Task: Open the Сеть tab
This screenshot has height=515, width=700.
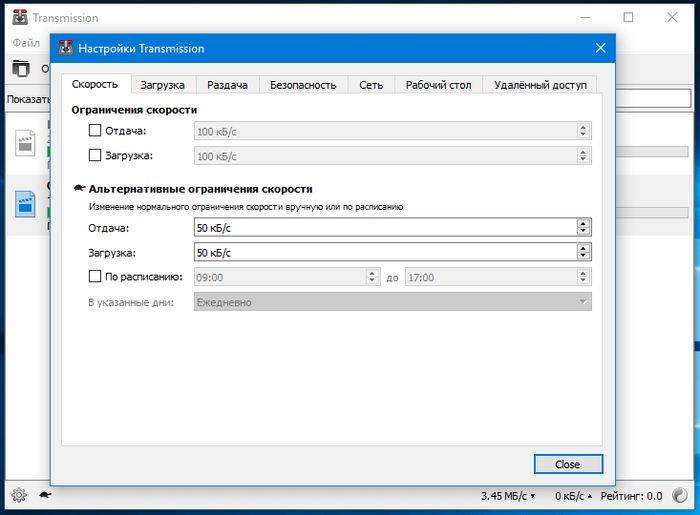Action: point(371,85)
